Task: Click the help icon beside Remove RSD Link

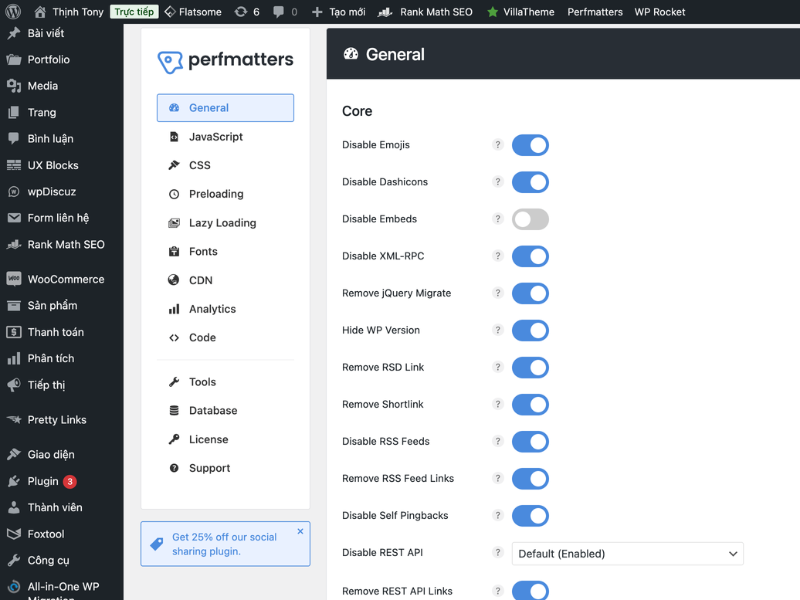Action: pos(498,367)
